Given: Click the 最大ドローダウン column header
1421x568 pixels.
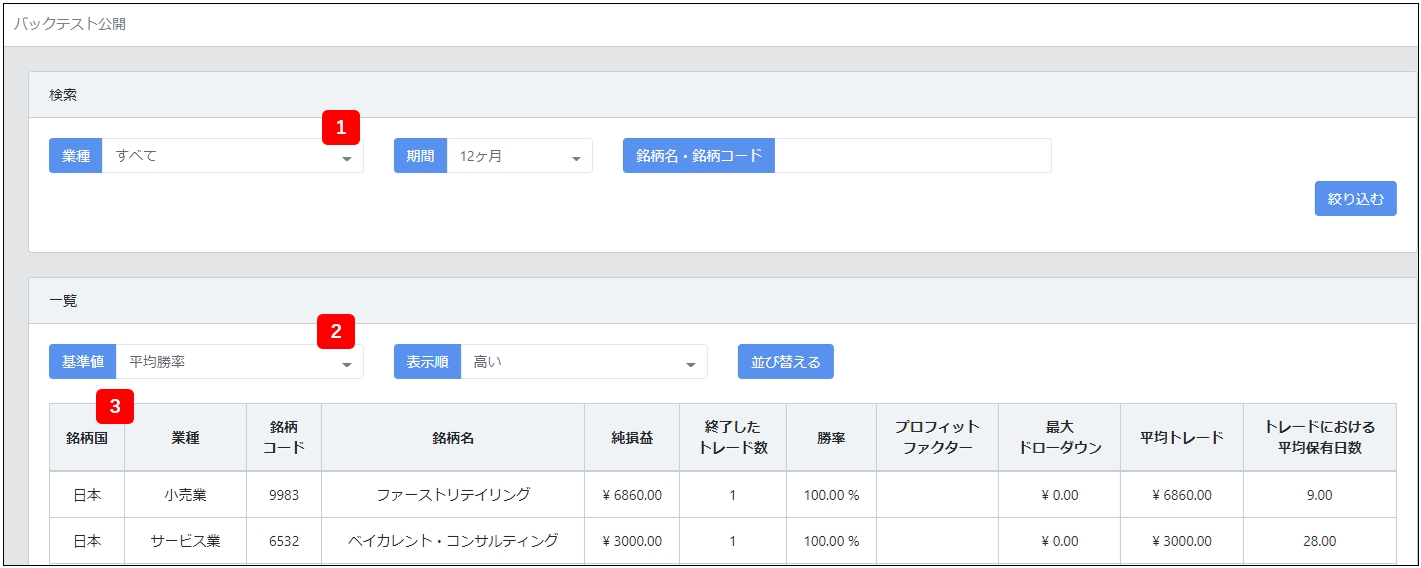Looking at the screenshot, I should pos(1059,438).
